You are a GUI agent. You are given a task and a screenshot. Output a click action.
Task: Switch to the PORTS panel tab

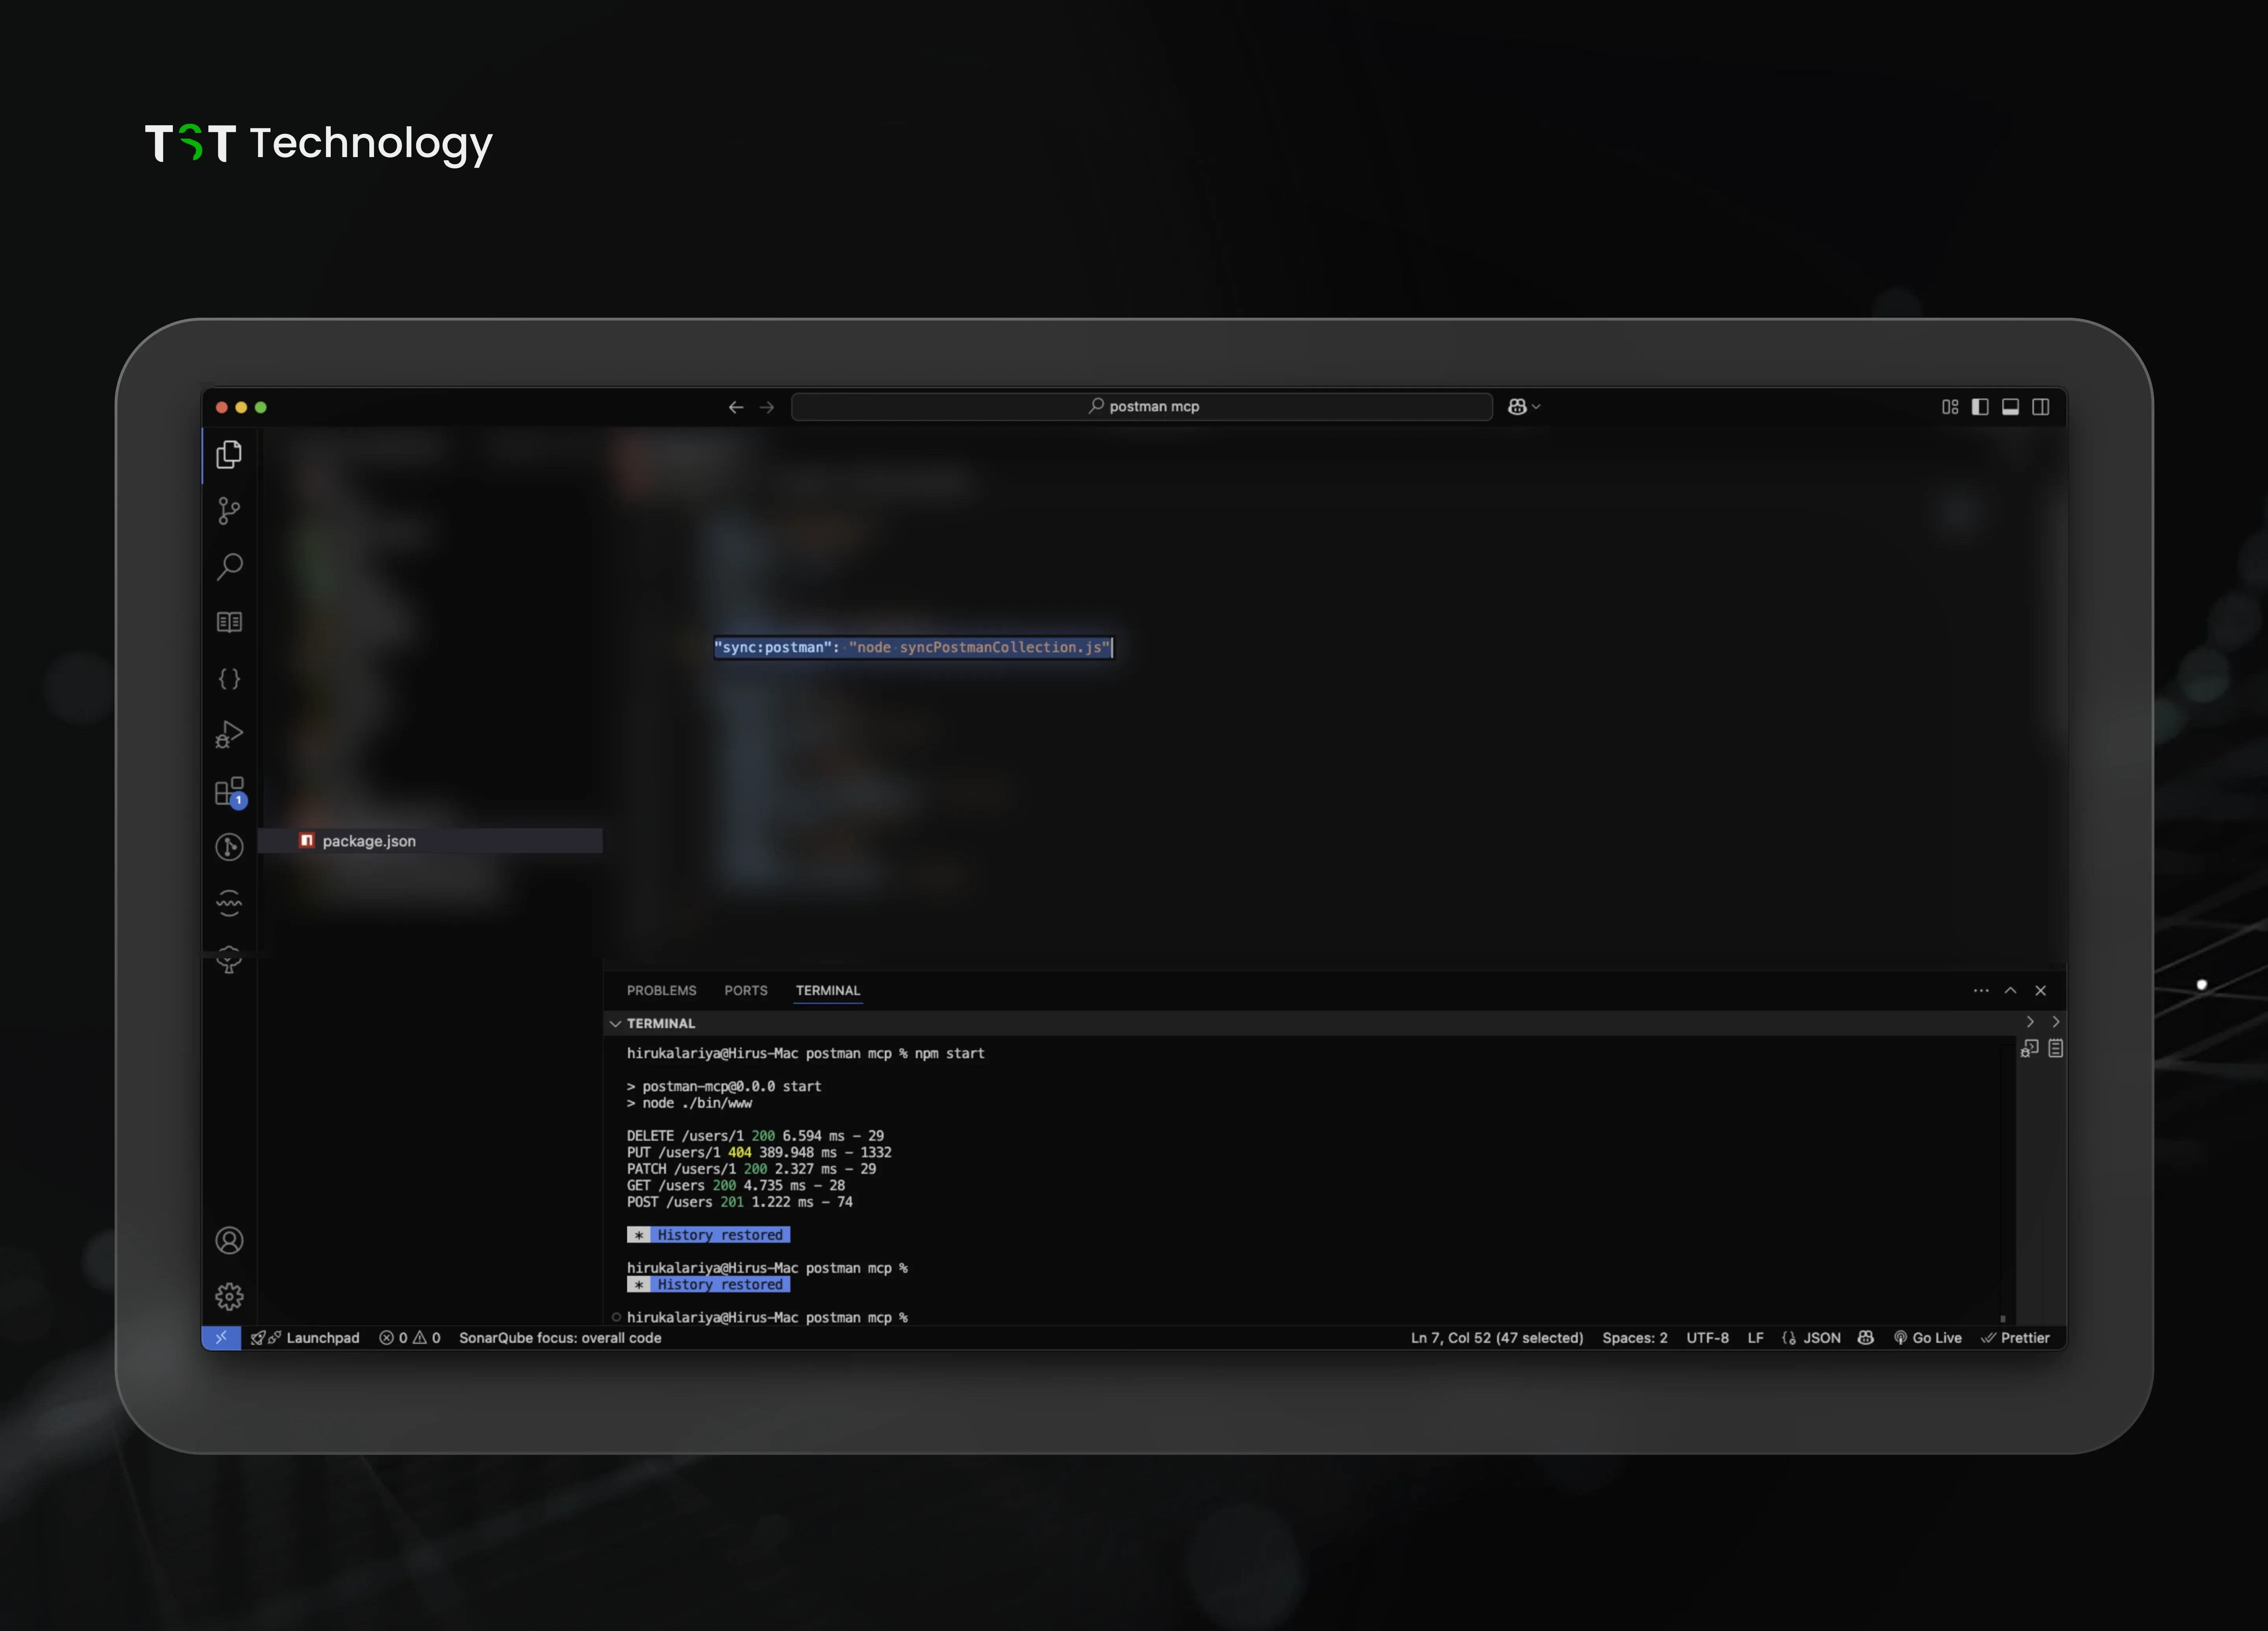coord(746,991)
